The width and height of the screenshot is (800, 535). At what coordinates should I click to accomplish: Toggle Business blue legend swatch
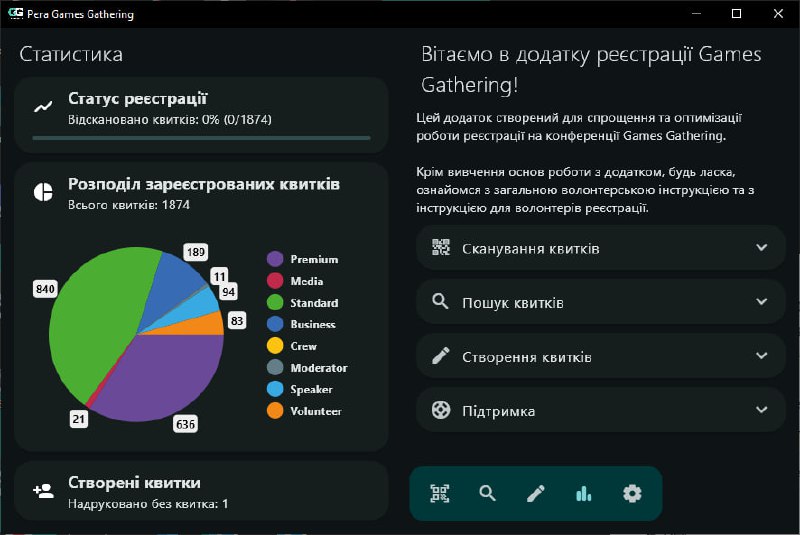[x=275, y=324]
